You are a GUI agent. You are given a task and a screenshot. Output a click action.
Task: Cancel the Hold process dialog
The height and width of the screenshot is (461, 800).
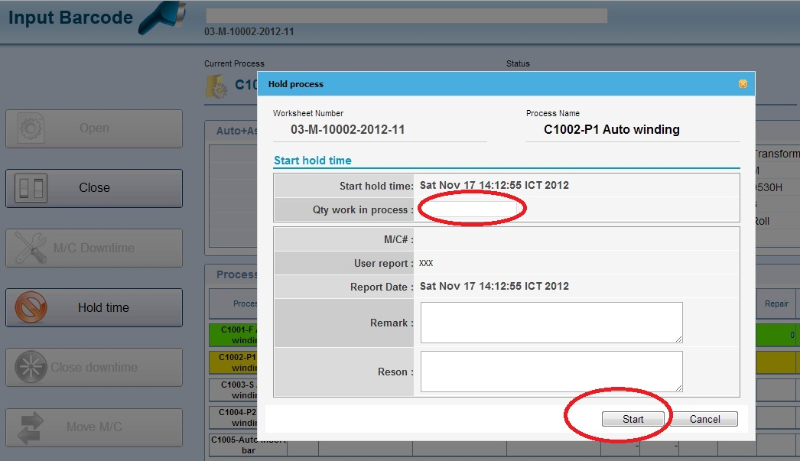coord(705,419)
